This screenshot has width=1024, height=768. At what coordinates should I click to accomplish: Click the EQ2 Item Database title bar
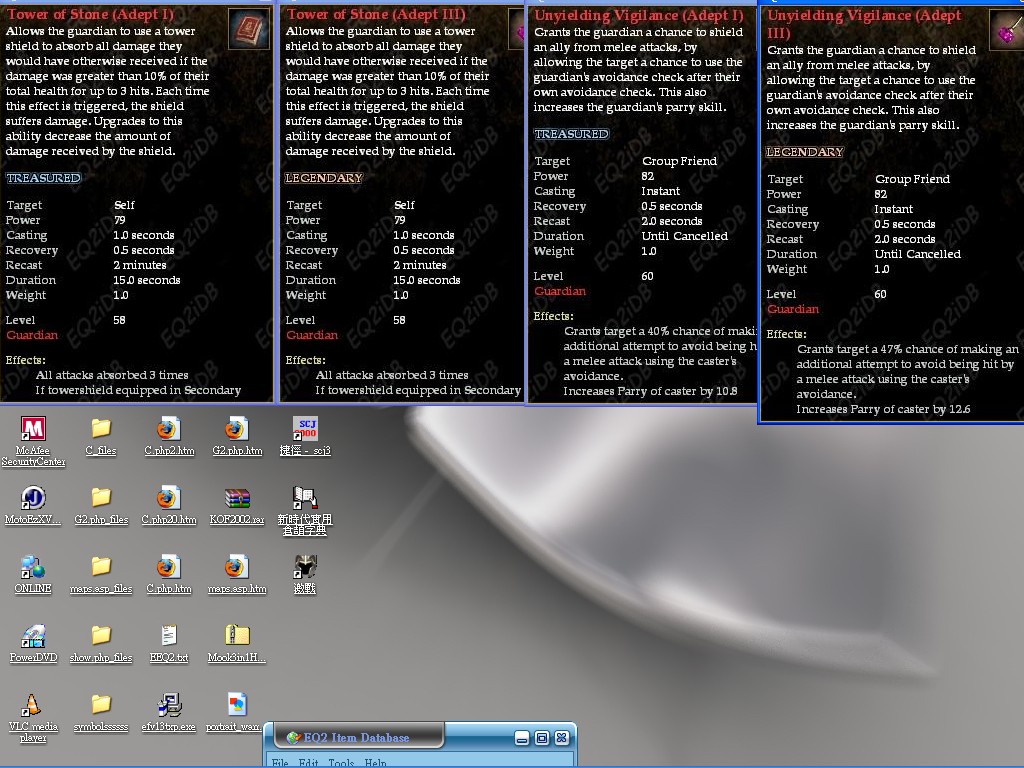point(400,738)
